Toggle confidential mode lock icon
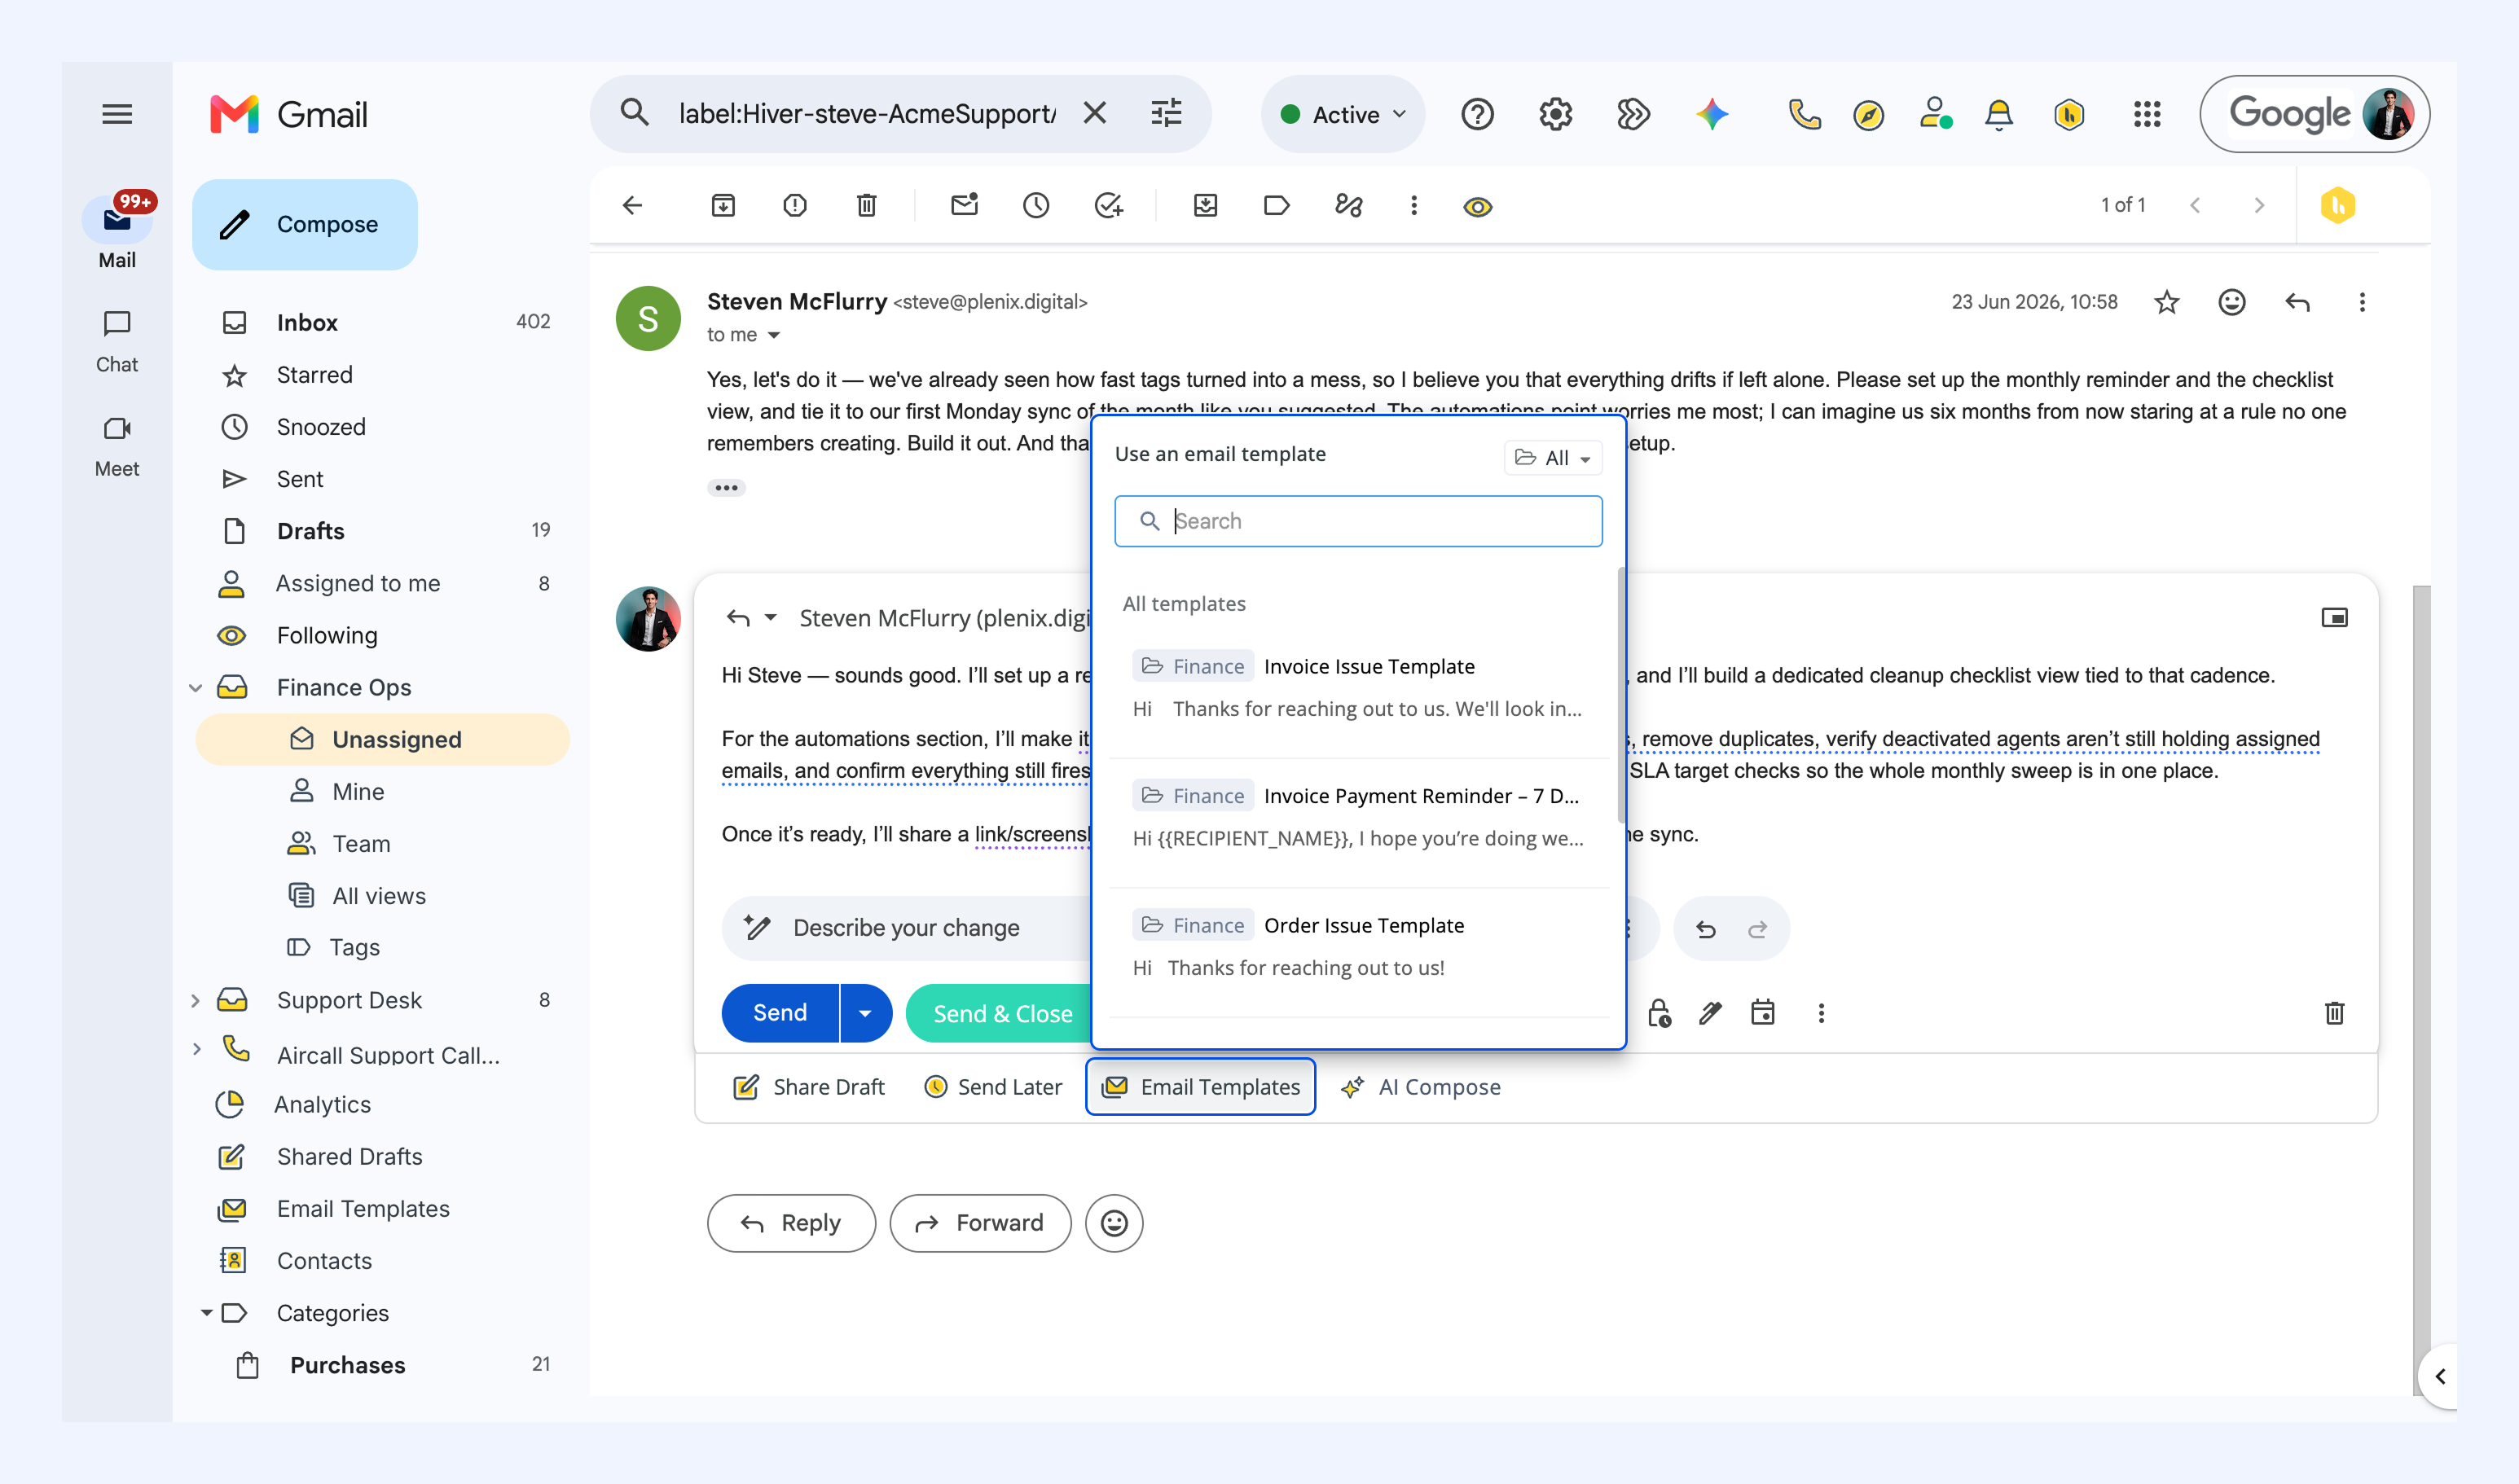2519x1484 pixels. [1658, 1013]
